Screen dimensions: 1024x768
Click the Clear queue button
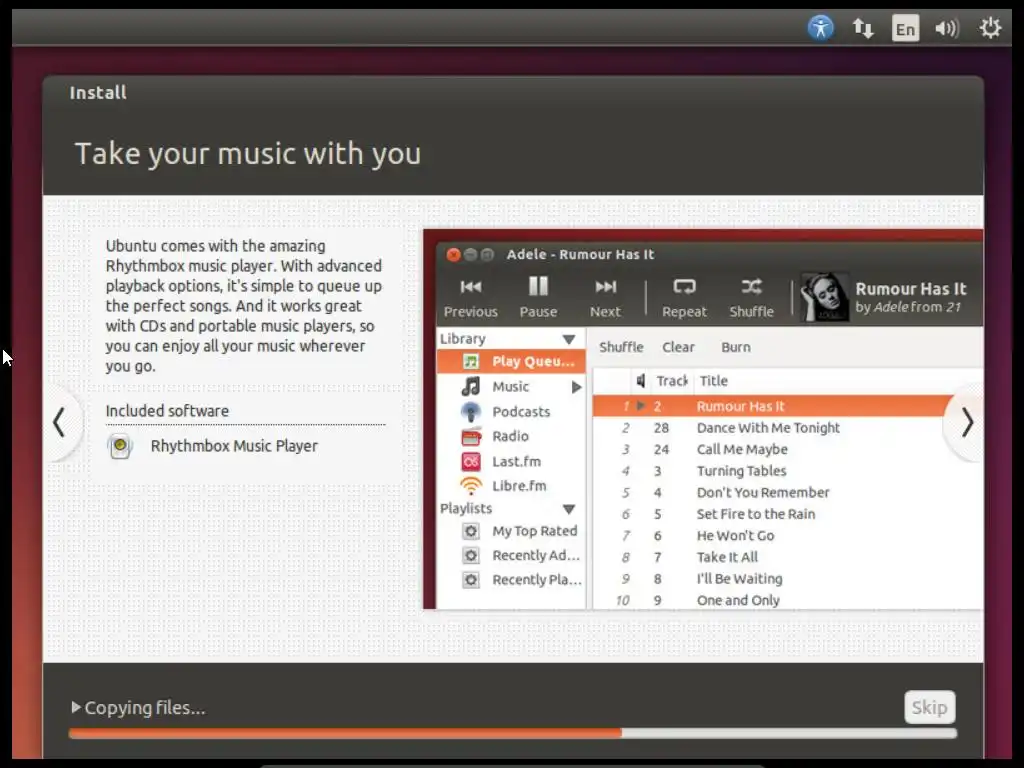678,347
